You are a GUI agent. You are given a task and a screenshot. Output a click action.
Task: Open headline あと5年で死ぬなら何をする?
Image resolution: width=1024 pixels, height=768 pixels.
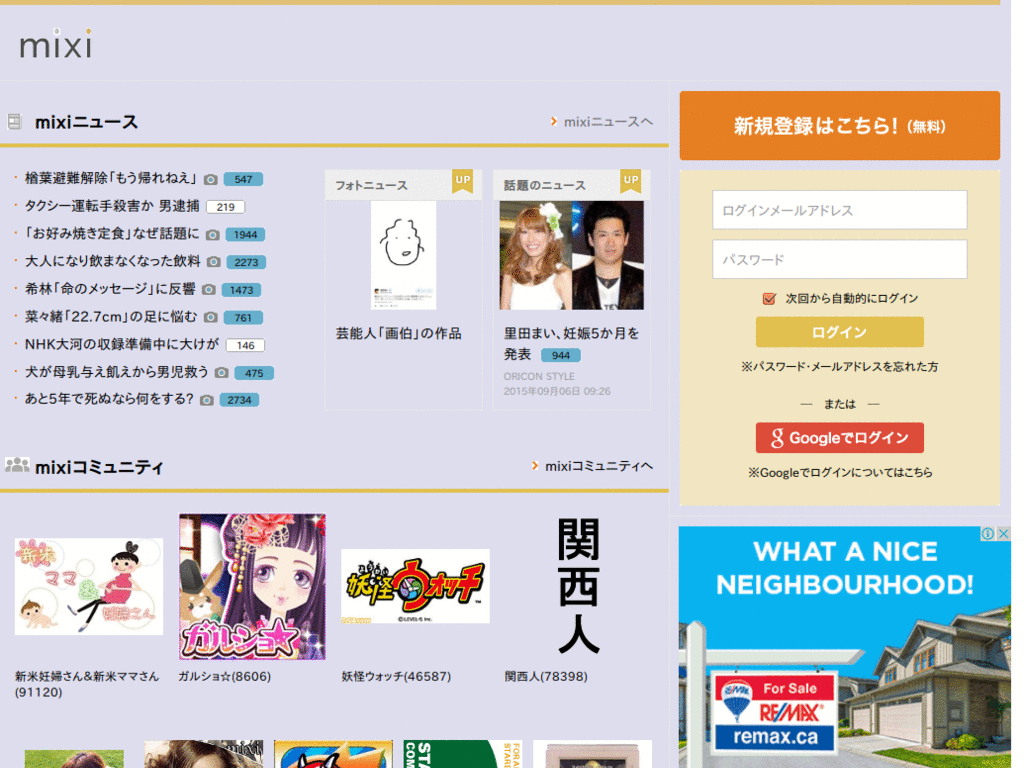(109, 399)
